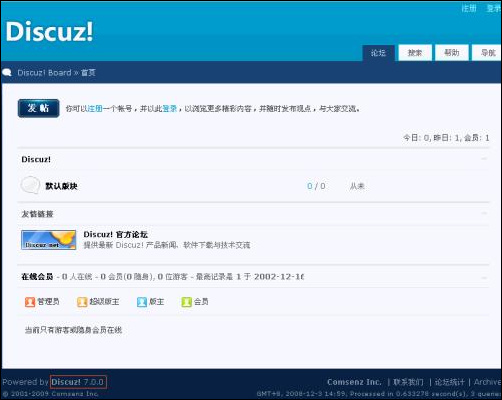Screen dimensions: 502x400
Task: Click the 当前只有游客或隐身会员在线 text
Action: 73,330
